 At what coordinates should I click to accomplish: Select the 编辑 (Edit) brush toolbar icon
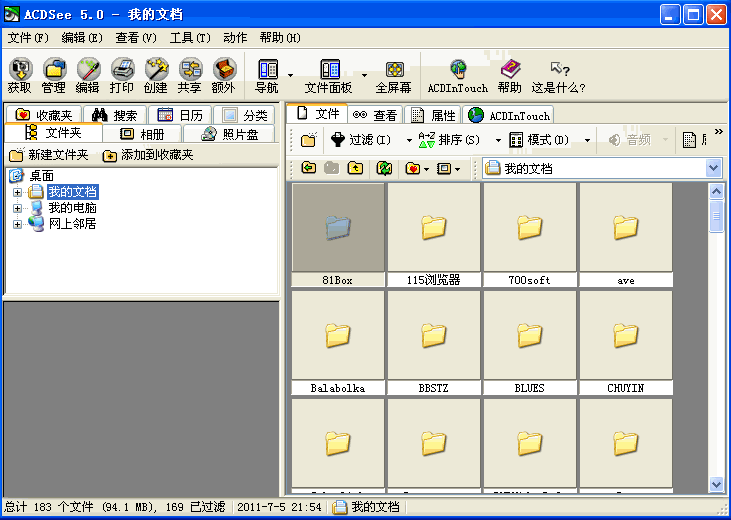tap(88, 76)
